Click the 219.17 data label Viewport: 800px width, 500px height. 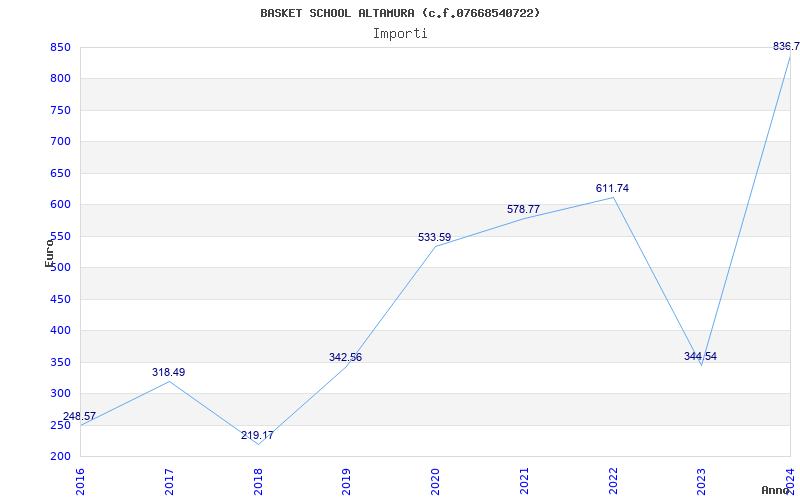coord(257,435)
